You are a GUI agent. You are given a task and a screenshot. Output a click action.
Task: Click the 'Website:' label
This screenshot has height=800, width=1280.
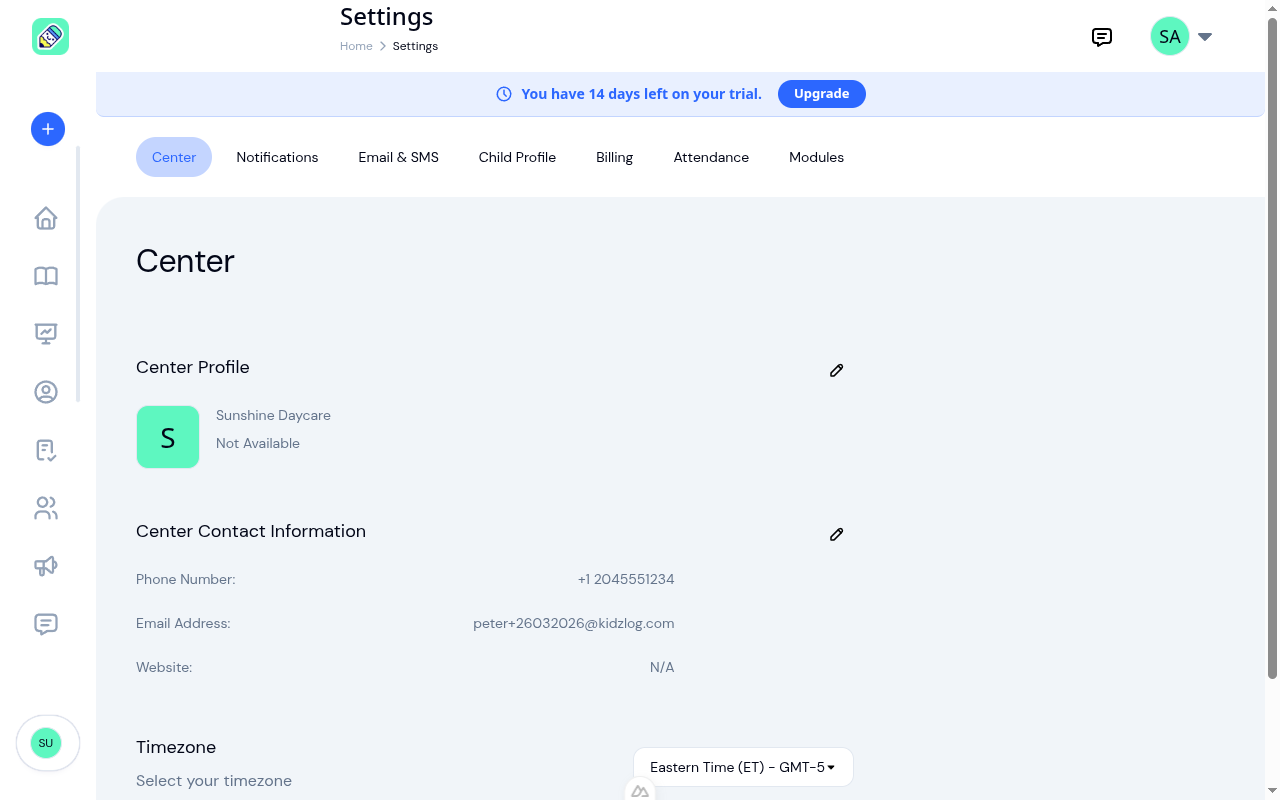(x=164, y=667)
